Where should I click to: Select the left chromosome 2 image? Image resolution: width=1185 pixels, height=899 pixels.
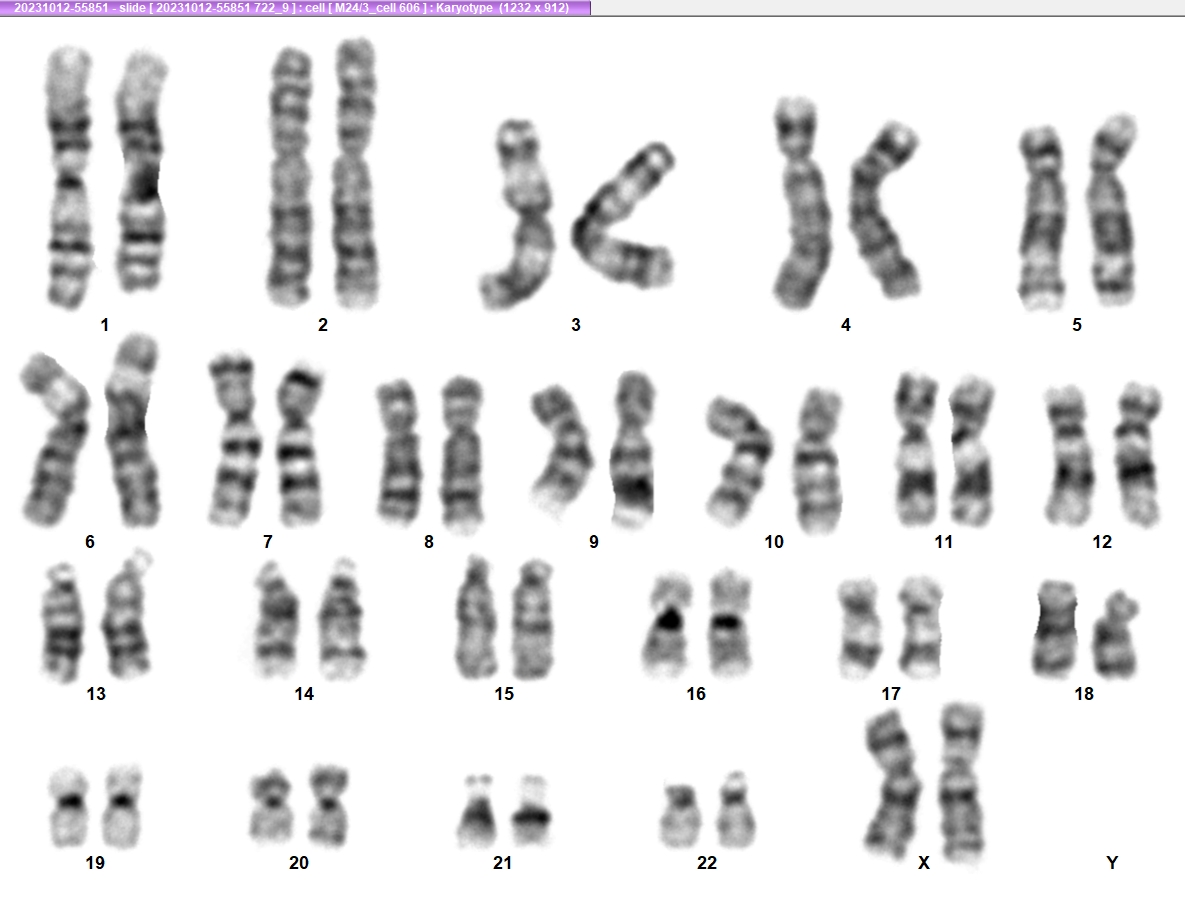tap(290, 178)
